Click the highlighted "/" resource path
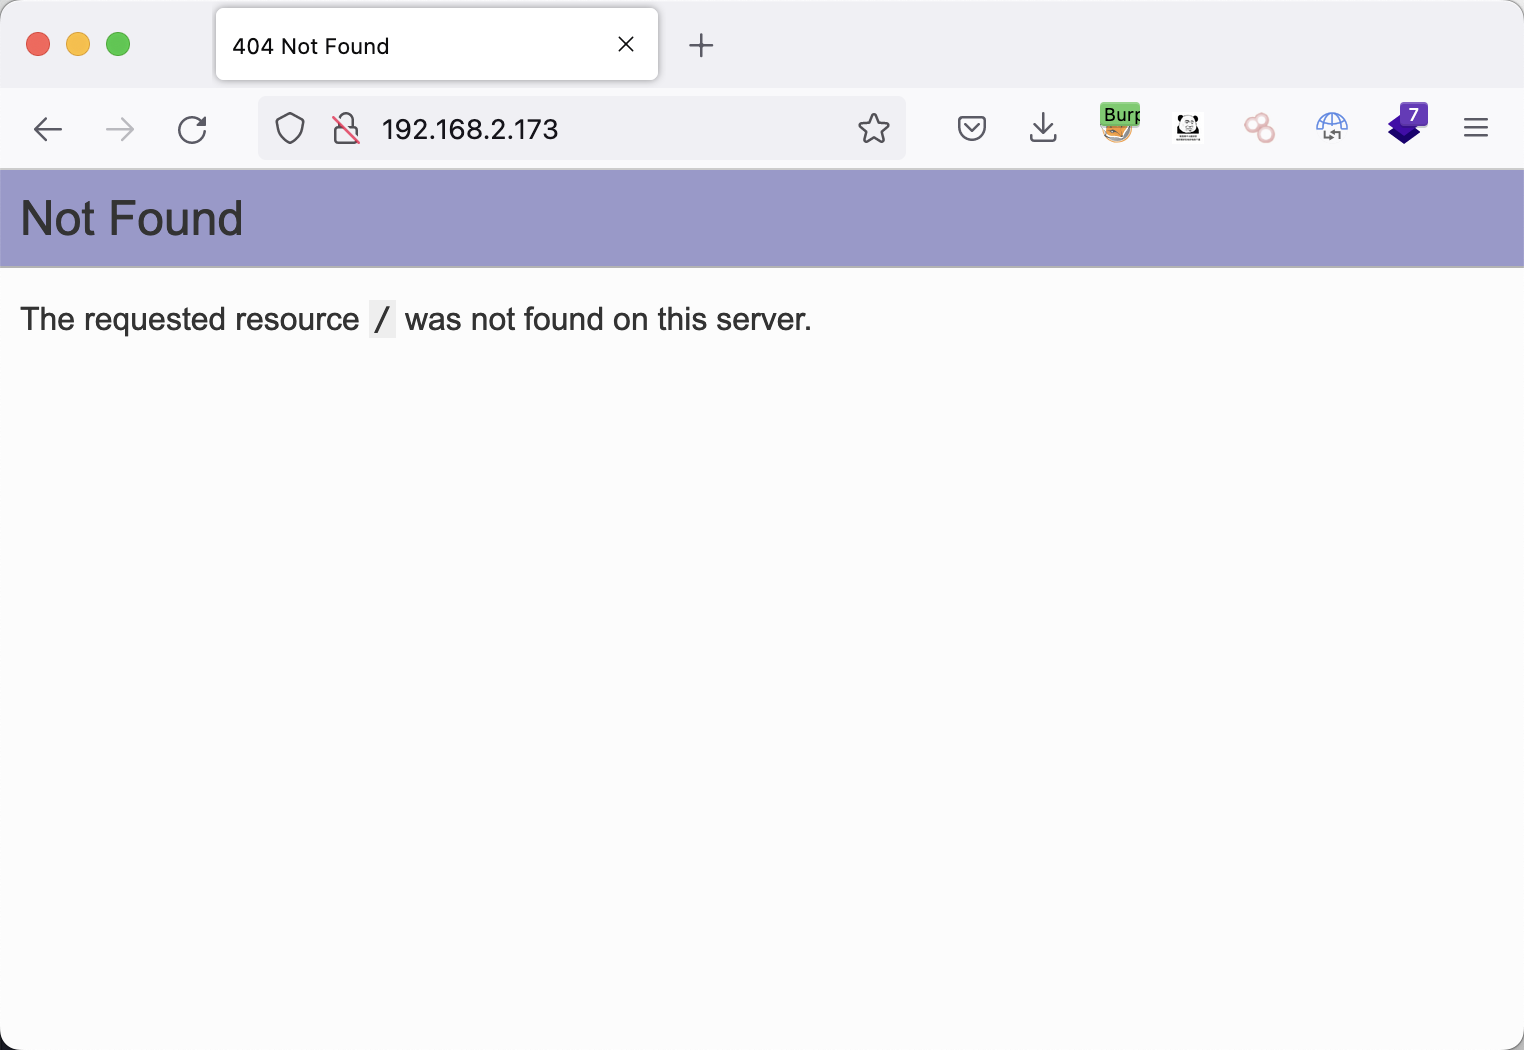The height and width of the screenshot is (1050, 1524). coord(382,319)
